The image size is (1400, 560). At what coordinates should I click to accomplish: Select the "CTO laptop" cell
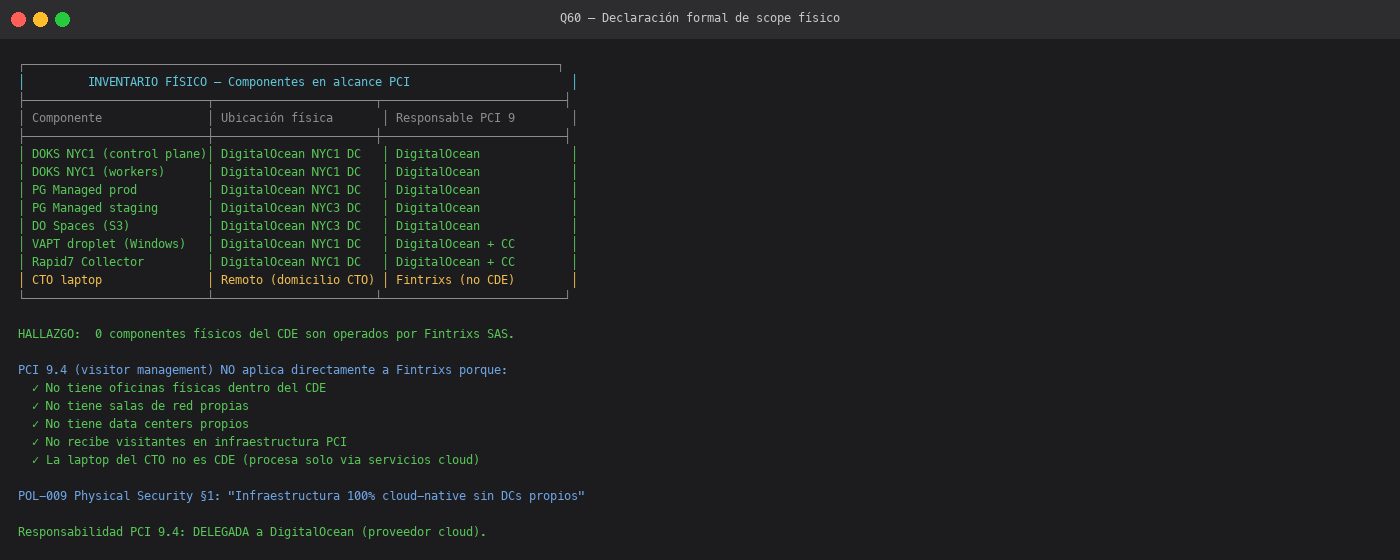pyautogui.click(x=67, y=280)
